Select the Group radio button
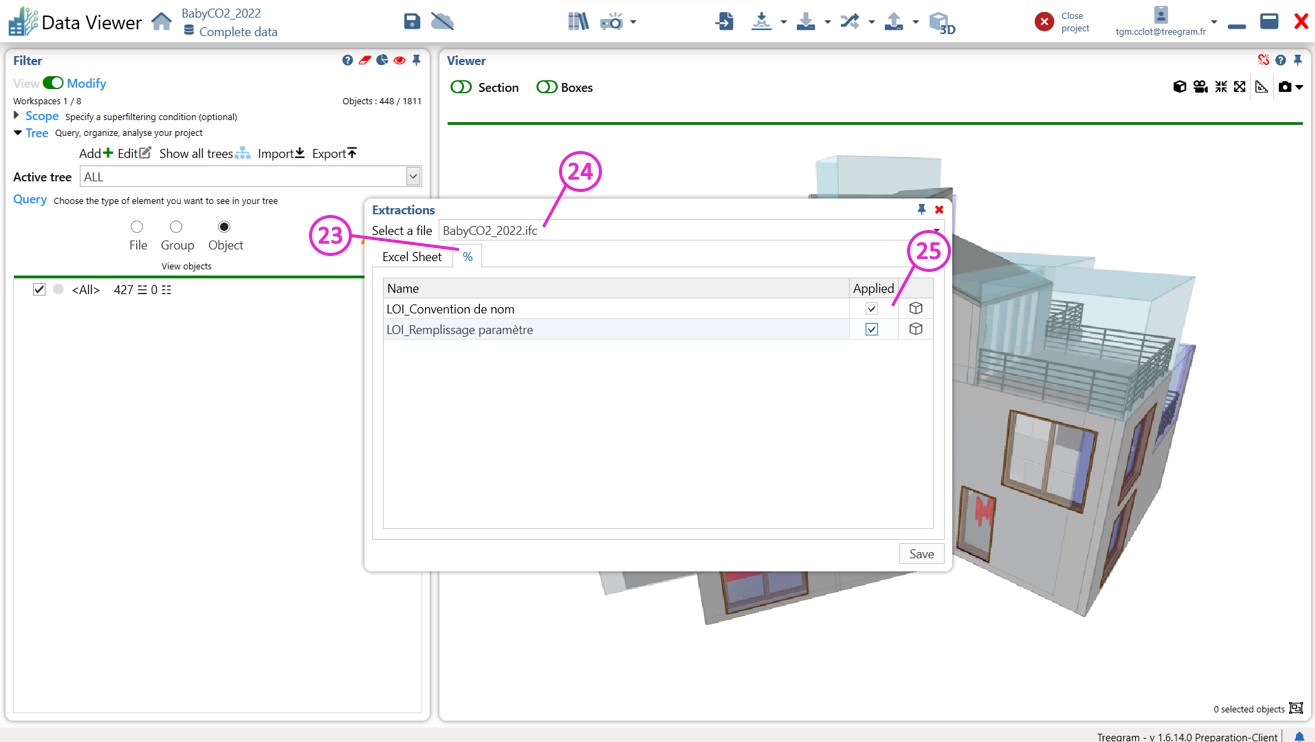 (176, 227)
